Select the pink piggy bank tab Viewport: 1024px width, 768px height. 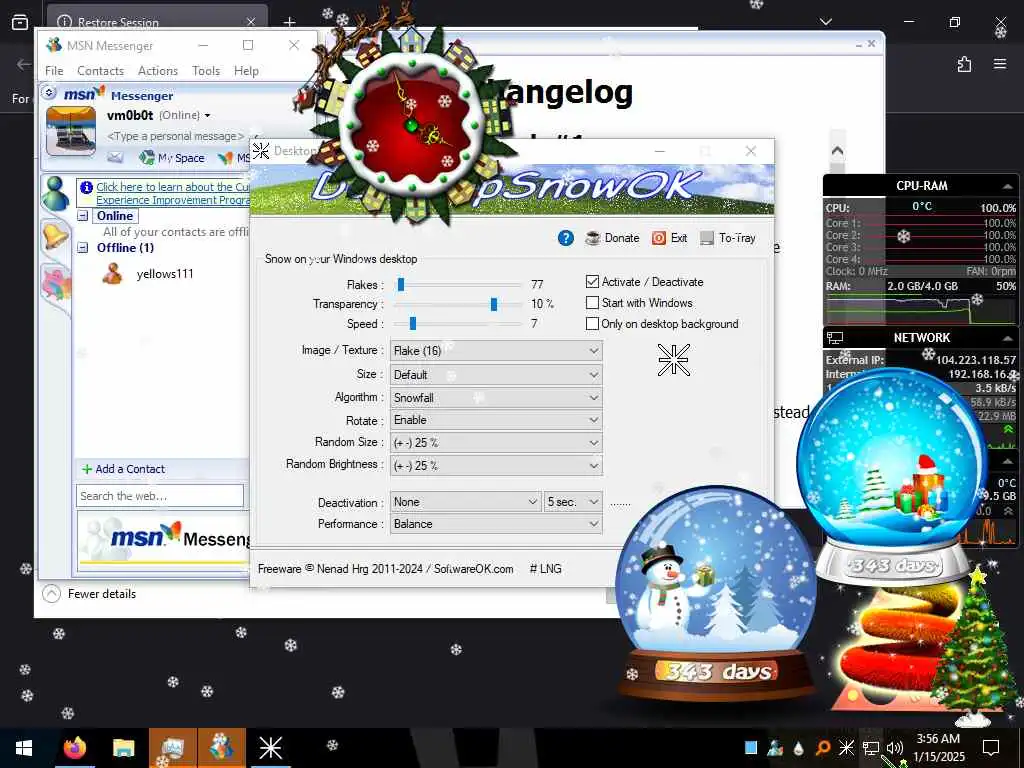pos(56,285)
